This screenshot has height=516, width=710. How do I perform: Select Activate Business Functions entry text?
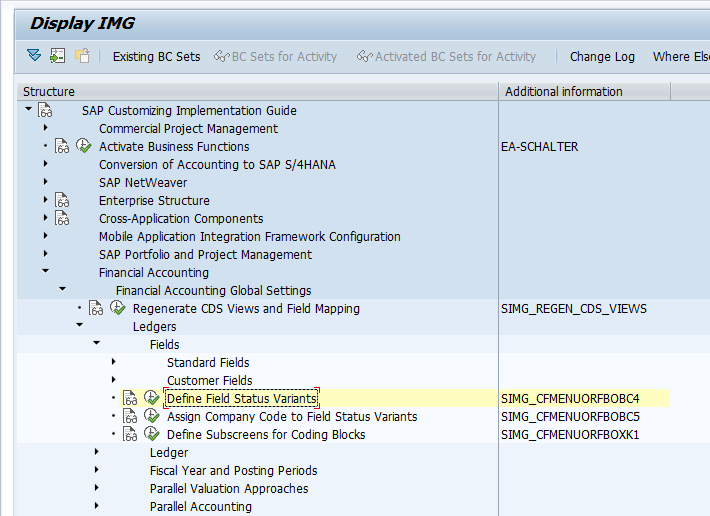tap(174, 147)
